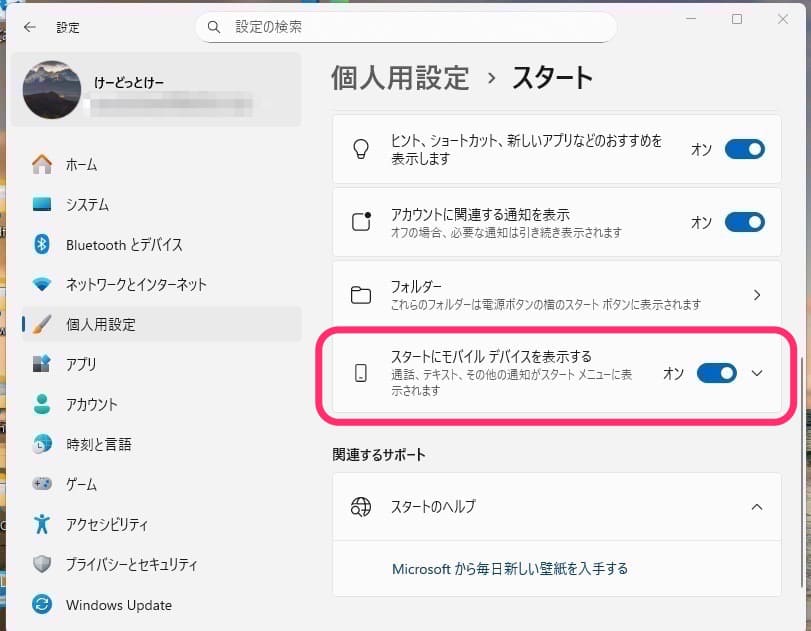Toggle アカウントに関連する通知を表示 switch
Screen dimensions: 811x631
pos(744,222)
